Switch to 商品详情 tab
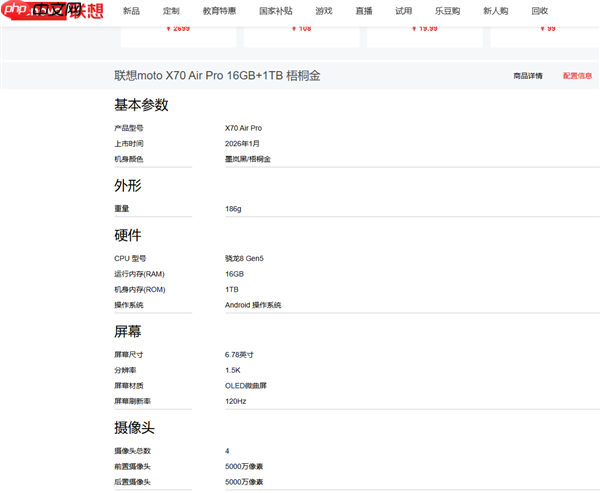The width and height of the screenshot is (600, 493). pos(528,76)
